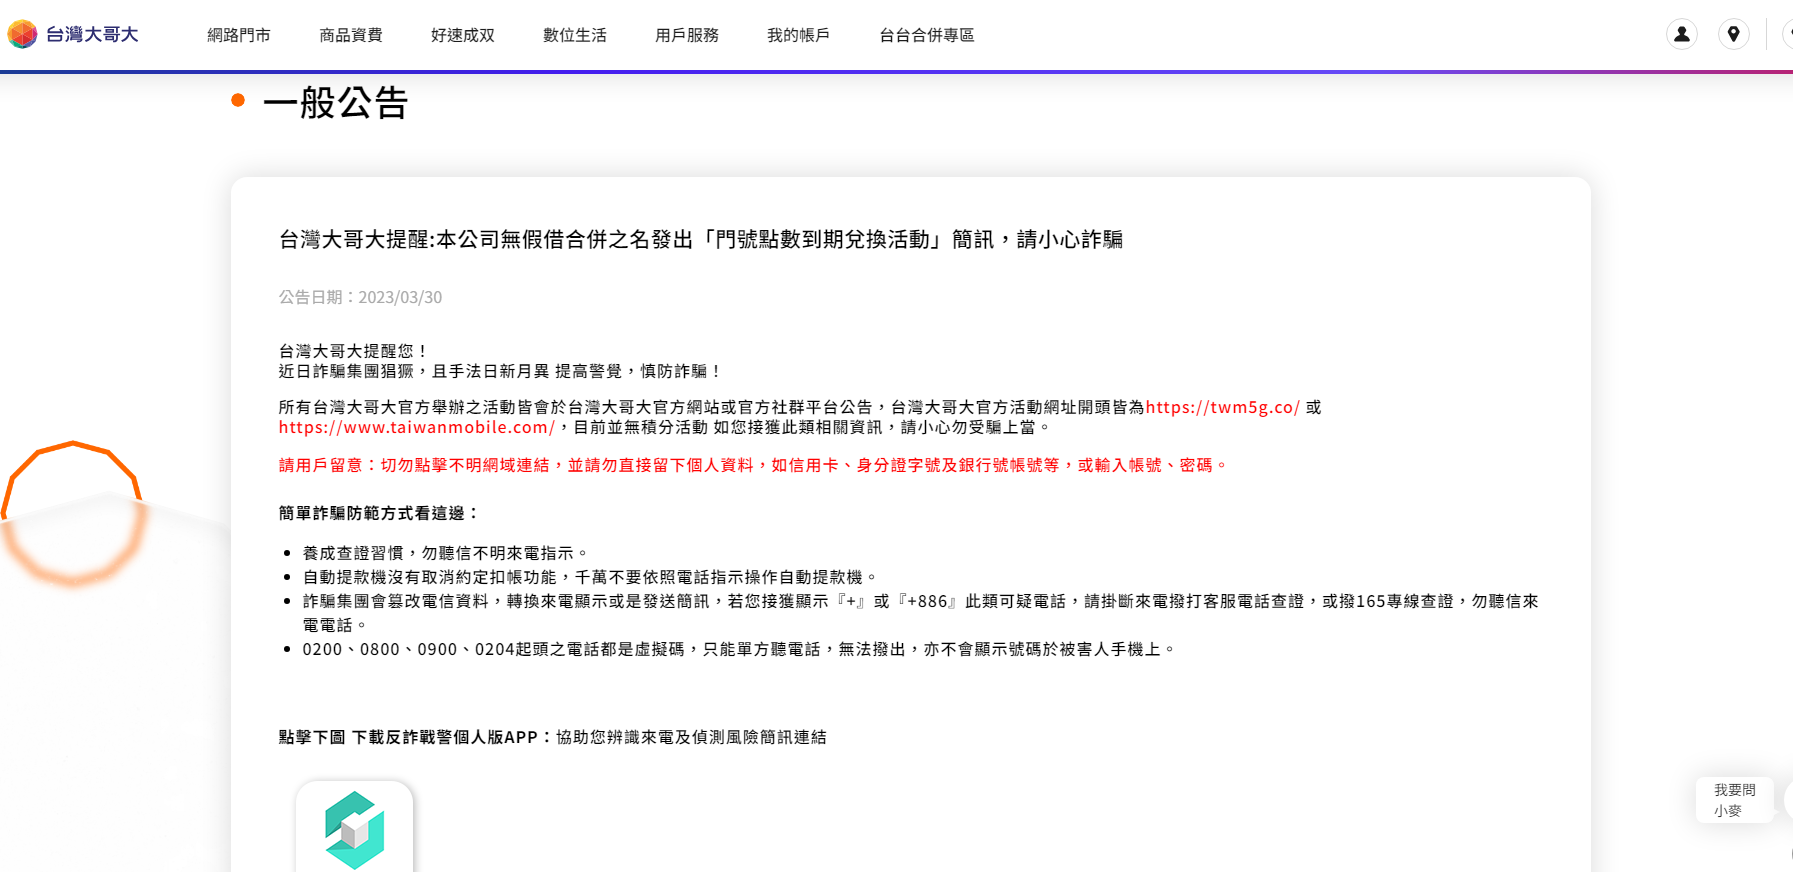Open the anti-fraud app download icon
This screenshot has width=1793, height=872.
click(x=354, y=828)
